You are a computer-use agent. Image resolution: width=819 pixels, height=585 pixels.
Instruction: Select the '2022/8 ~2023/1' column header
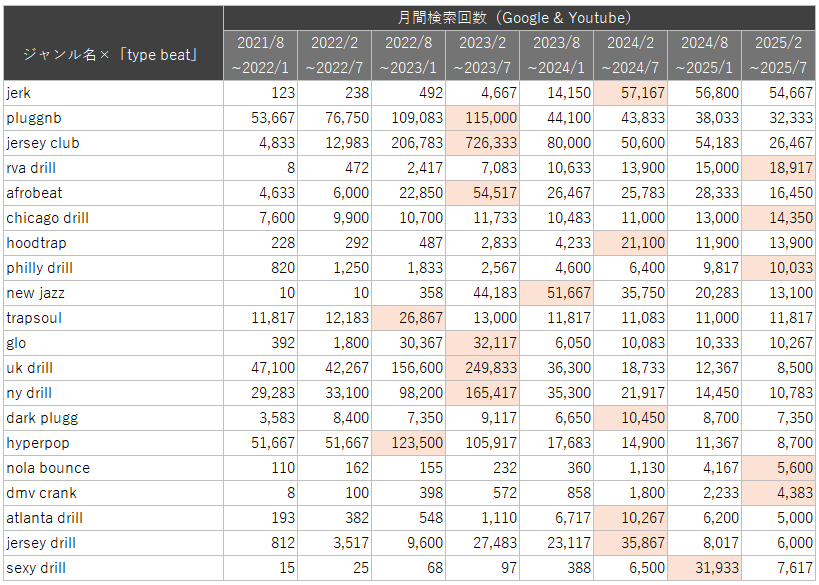[x=408, y=55]
